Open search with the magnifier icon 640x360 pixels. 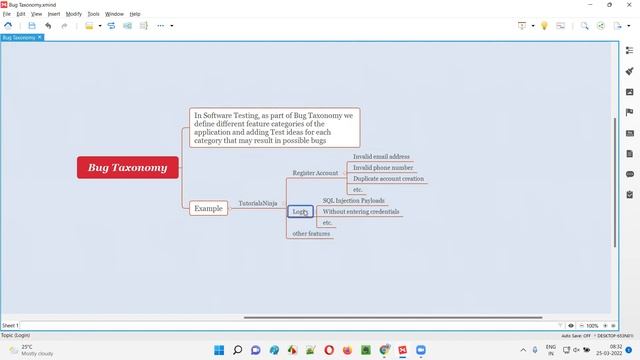tap(584, 26)
